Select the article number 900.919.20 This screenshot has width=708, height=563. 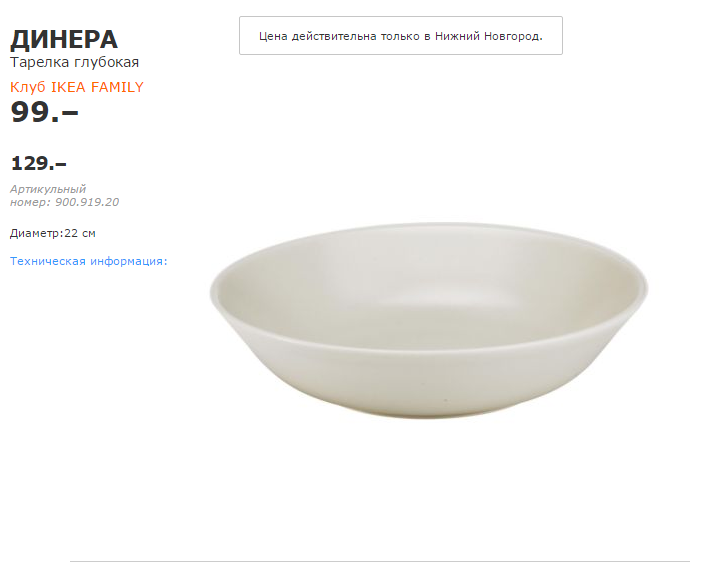pos(87,202)
